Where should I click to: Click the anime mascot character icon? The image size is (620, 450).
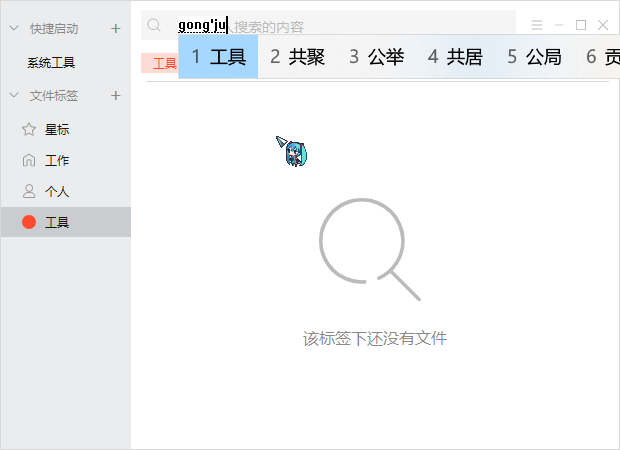click(292, 151)
